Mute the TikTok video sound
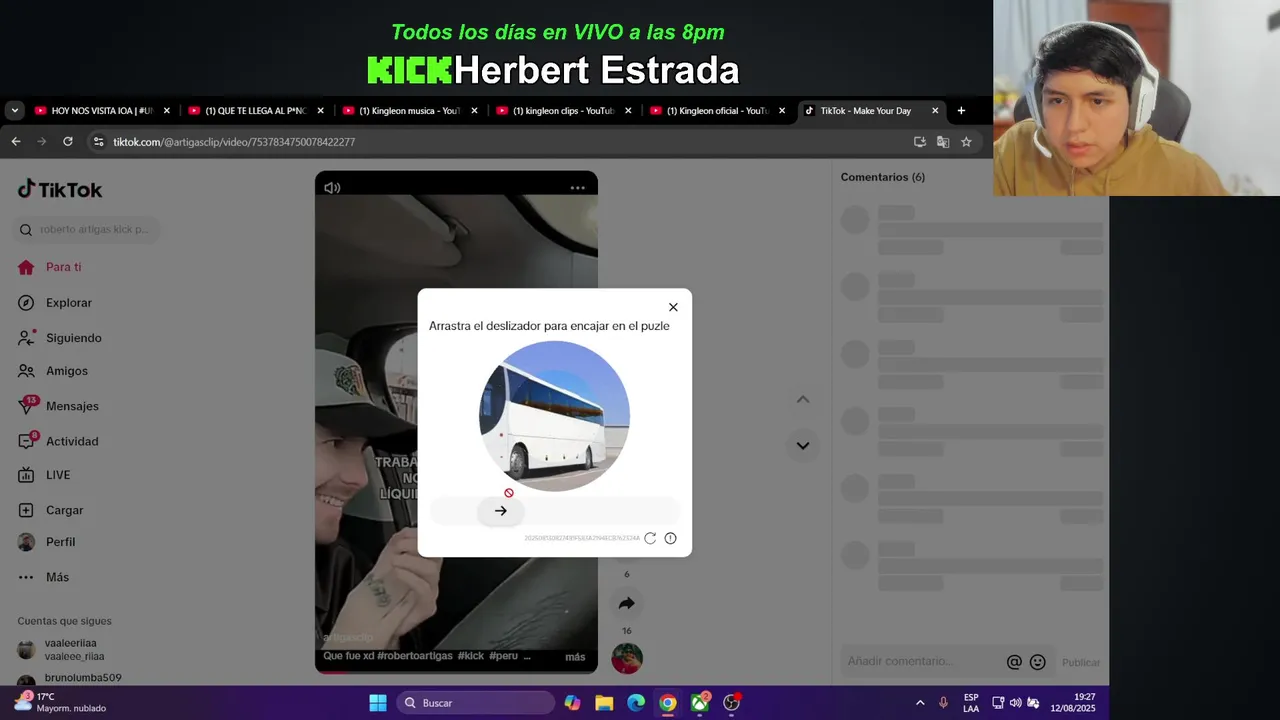 332,187
